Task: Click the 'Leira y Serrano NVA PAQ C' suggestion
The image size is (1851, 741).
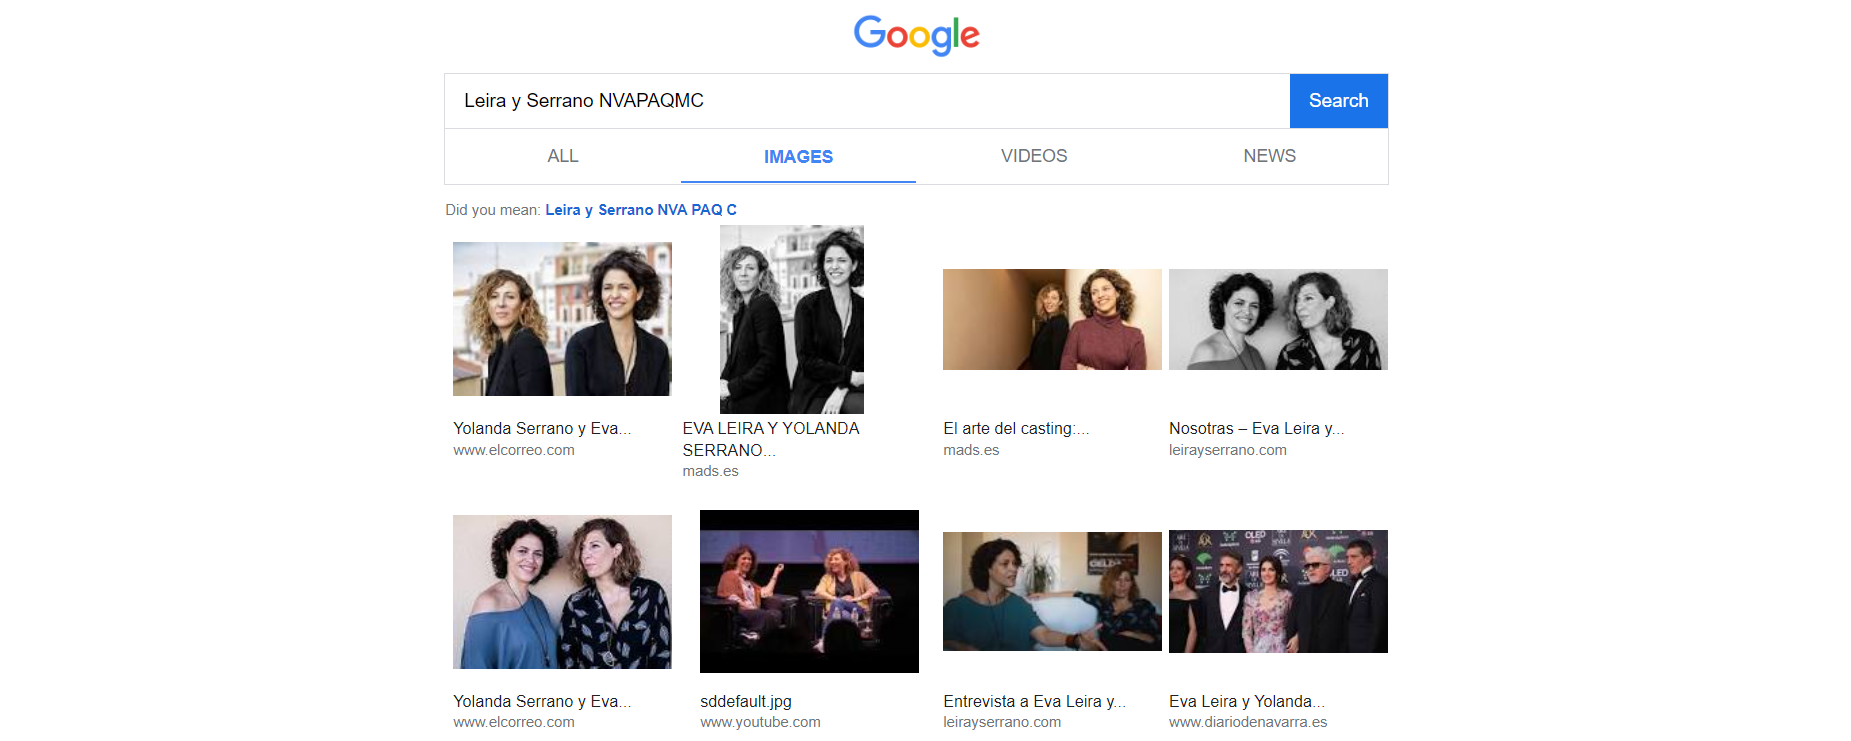Action: pos(640,210)
